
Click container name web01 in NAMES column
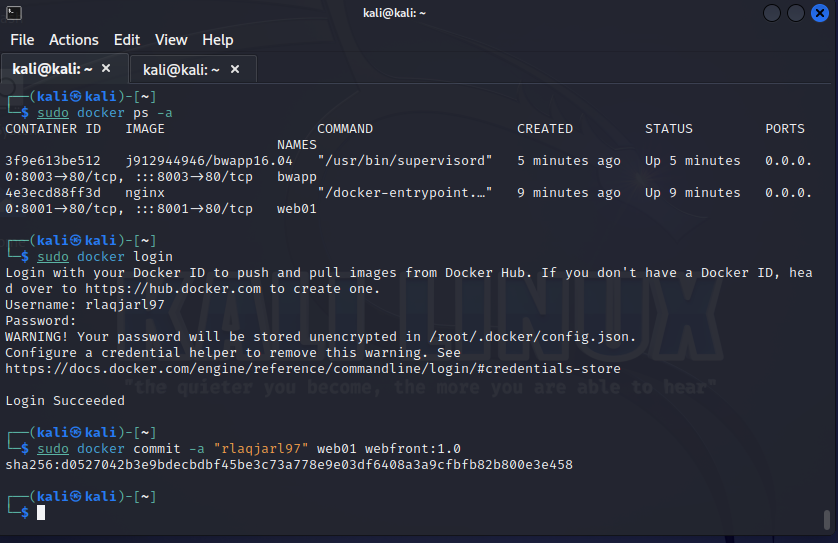[x=297, y=209]
